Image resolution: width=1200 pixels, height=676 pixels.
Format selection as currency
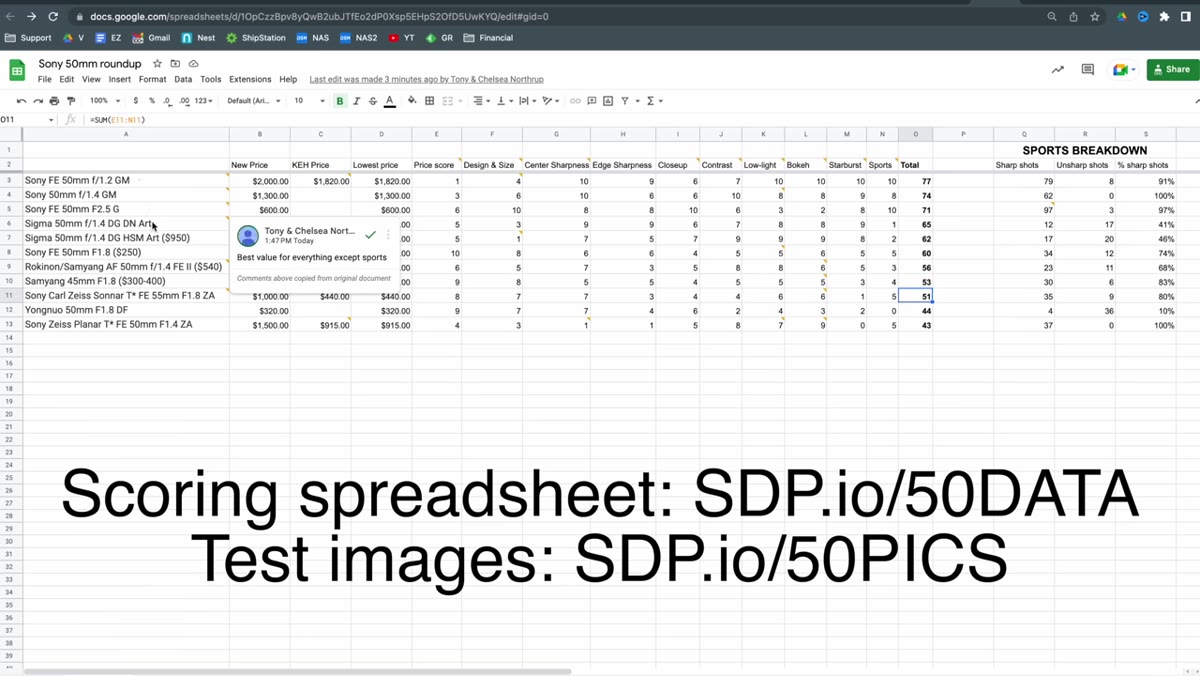[x=136, y=101]
